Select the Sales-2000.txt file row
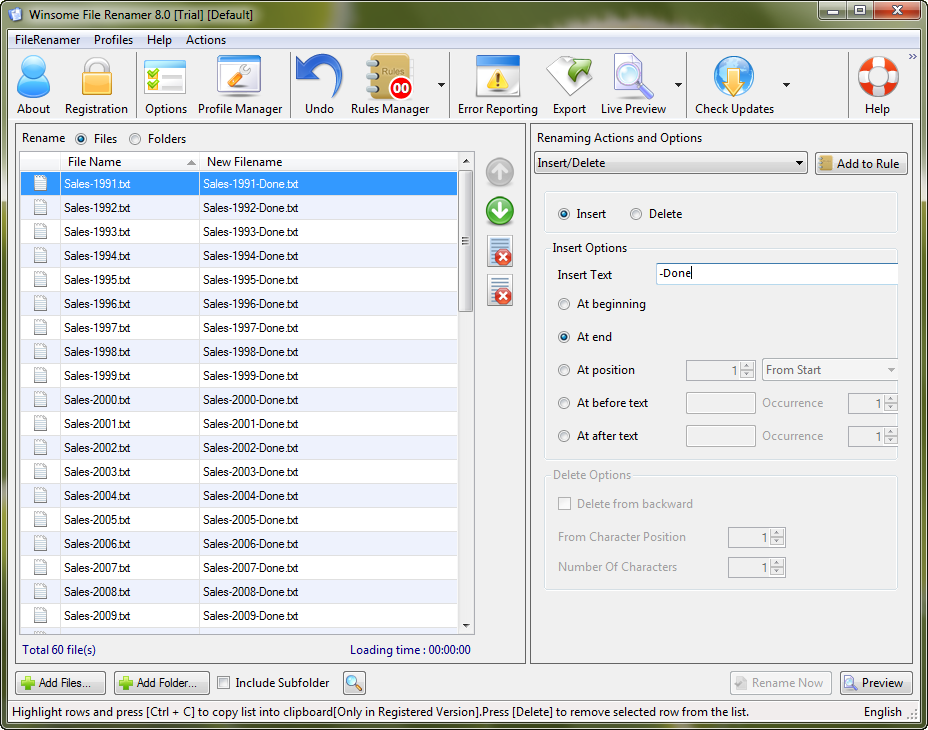Viewport: 928px width, 730px height. tap(239, 400)
